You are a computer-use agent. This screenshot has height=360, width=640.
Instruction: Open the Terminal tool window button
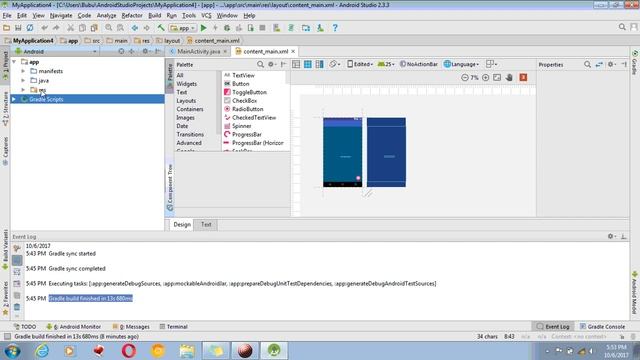click(x=173, y=327)
